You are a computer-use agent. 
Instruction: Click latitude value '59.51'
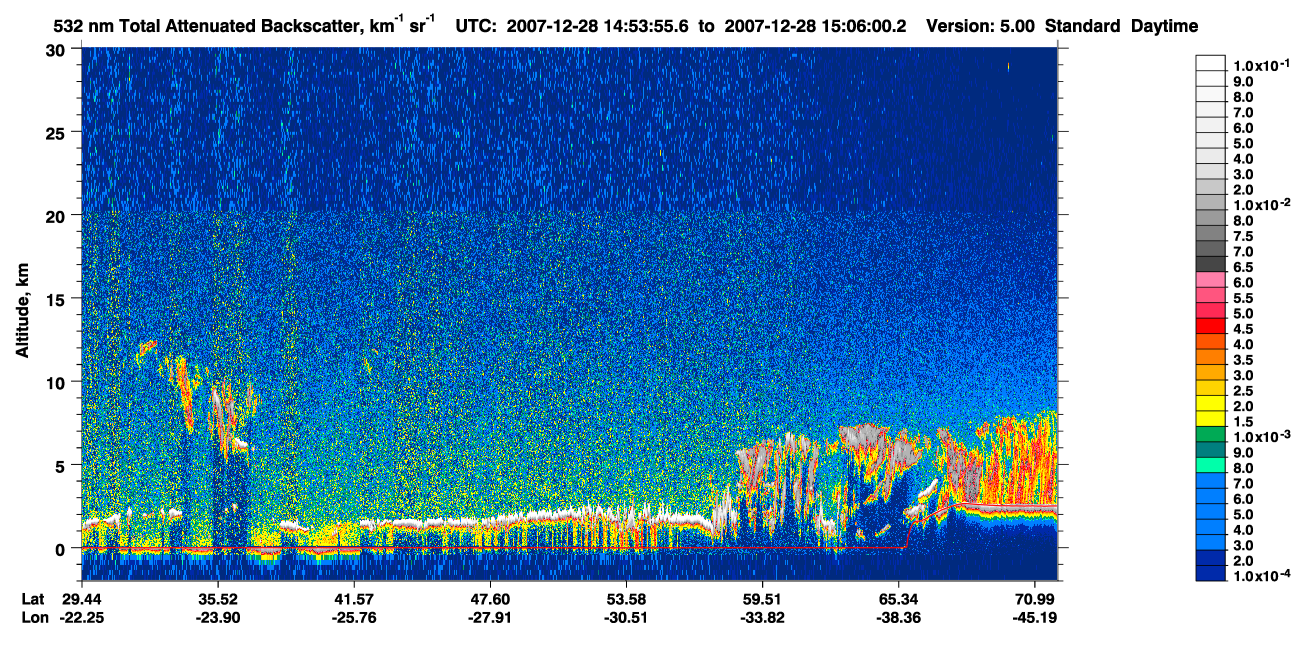tap(761, 598)
